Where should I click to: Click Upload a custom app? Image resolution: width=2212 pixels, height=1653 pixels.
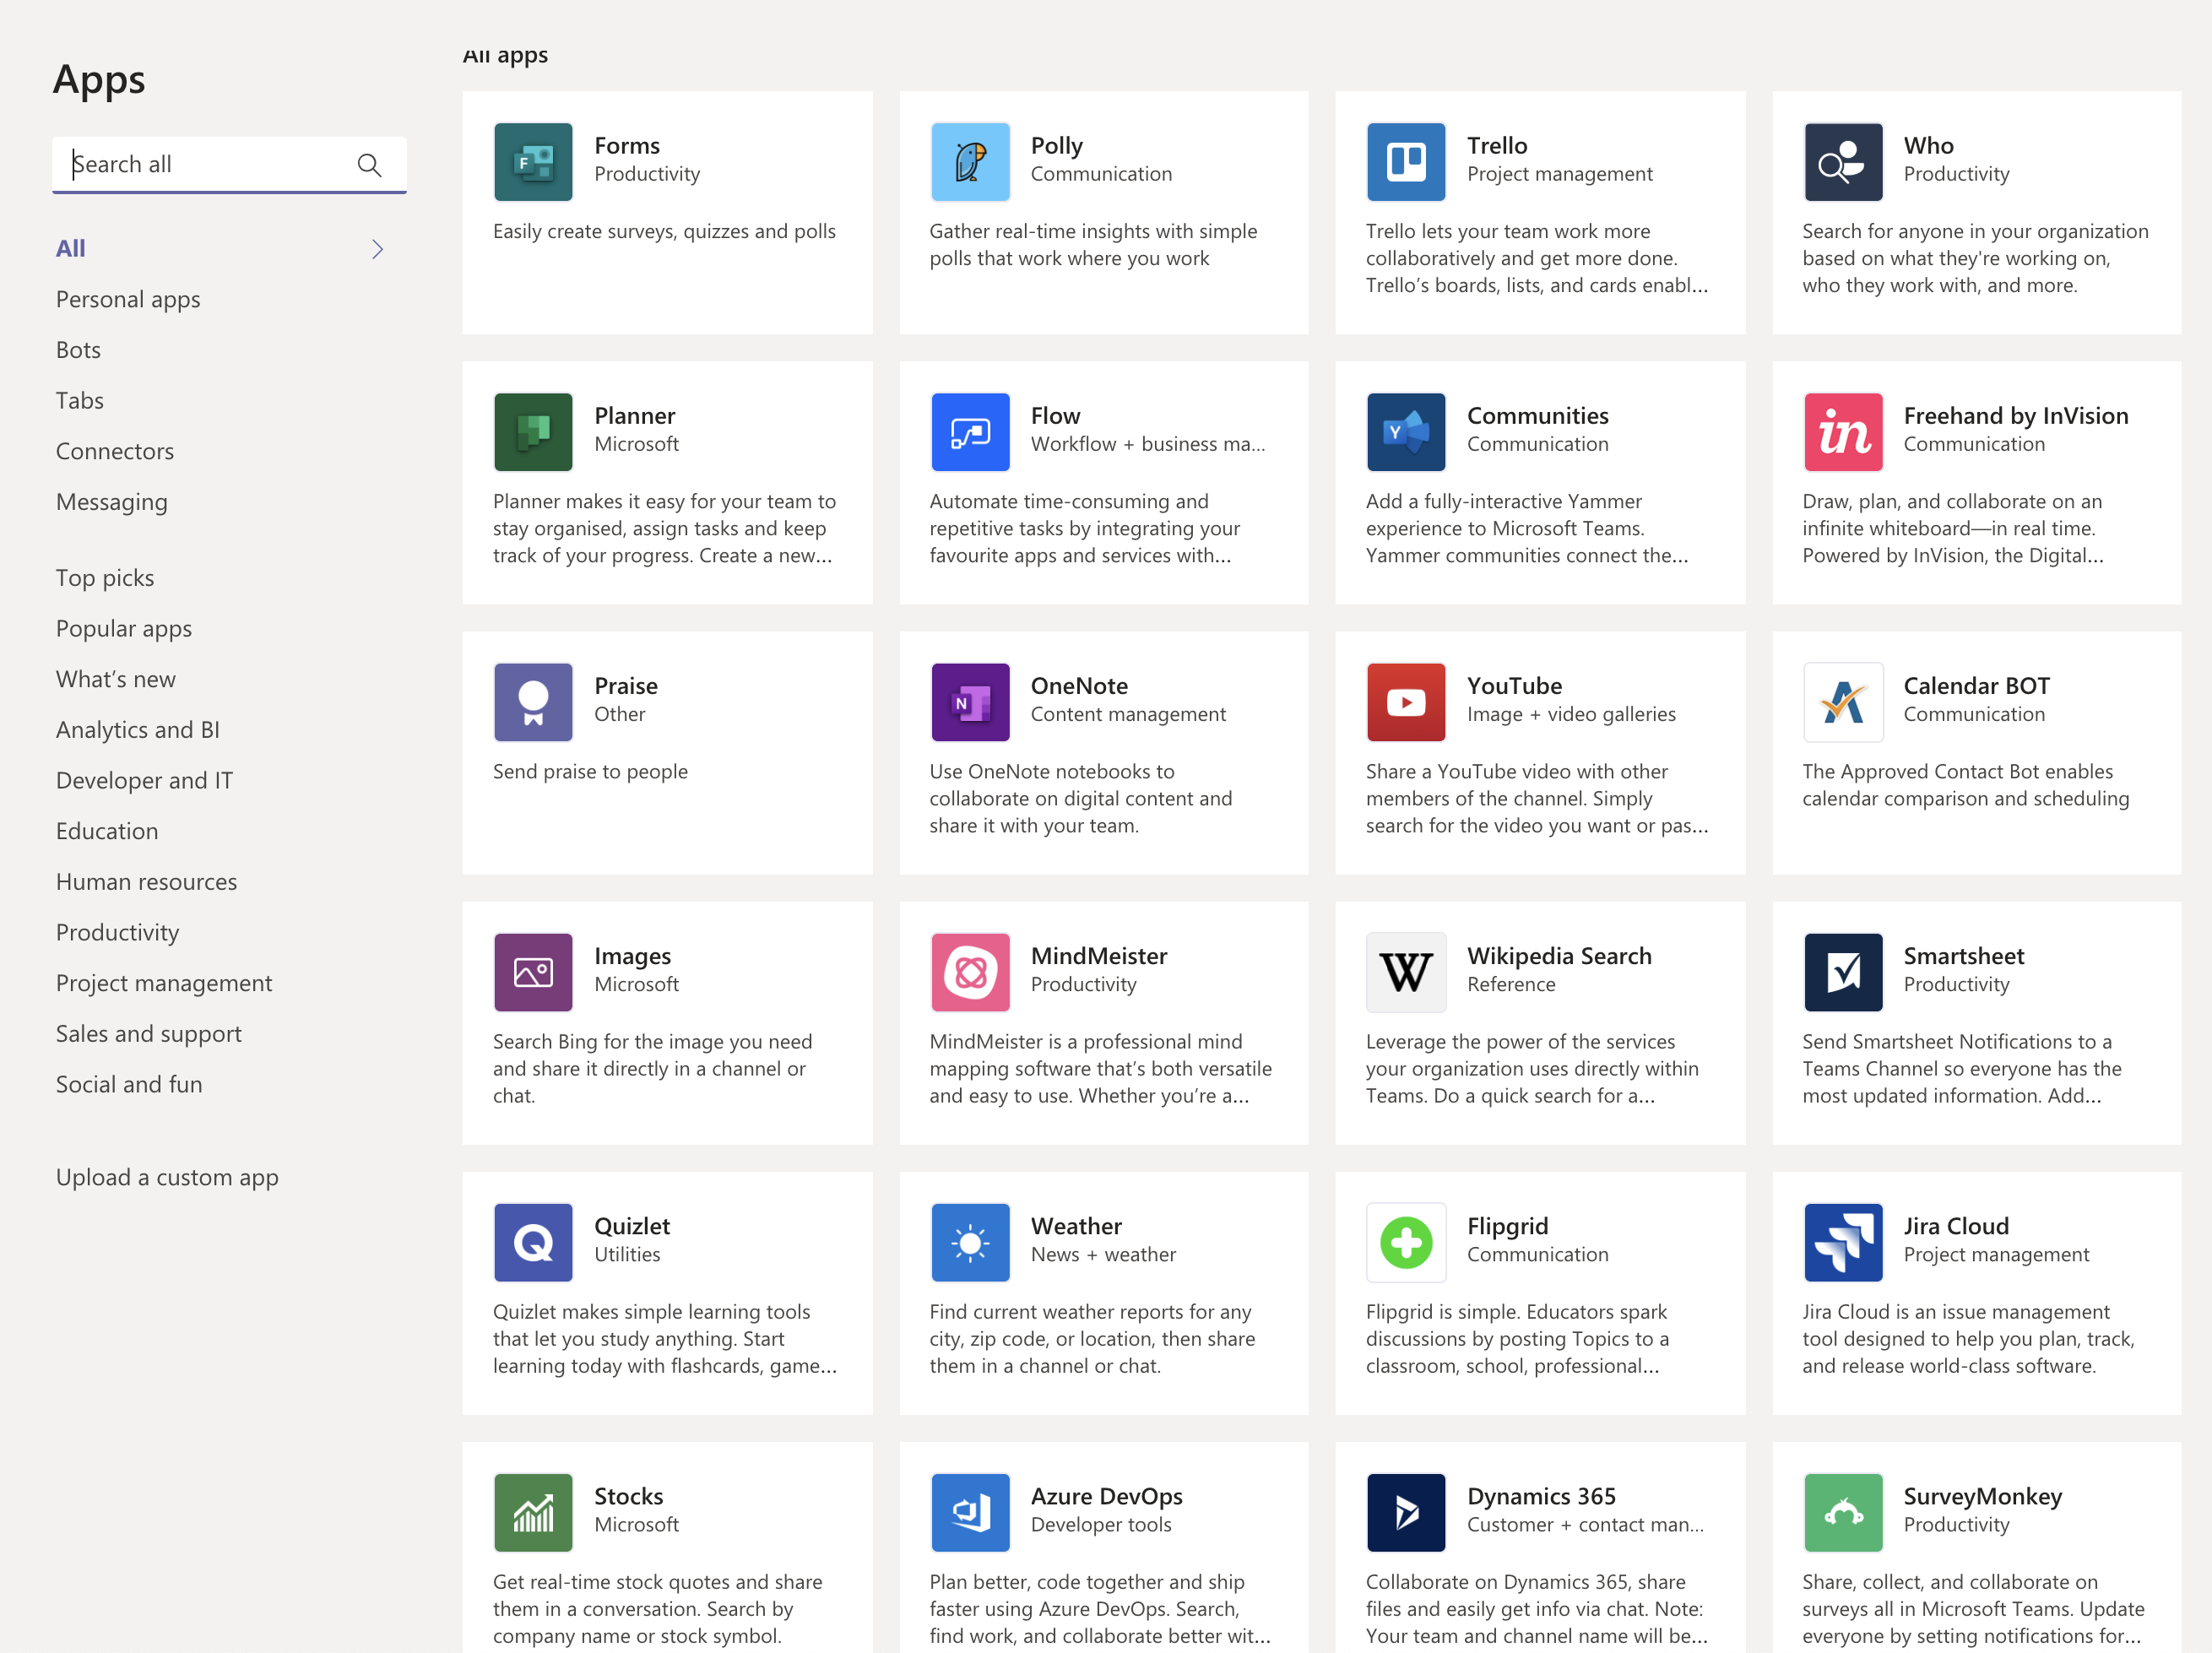[x=167, y=1177]
